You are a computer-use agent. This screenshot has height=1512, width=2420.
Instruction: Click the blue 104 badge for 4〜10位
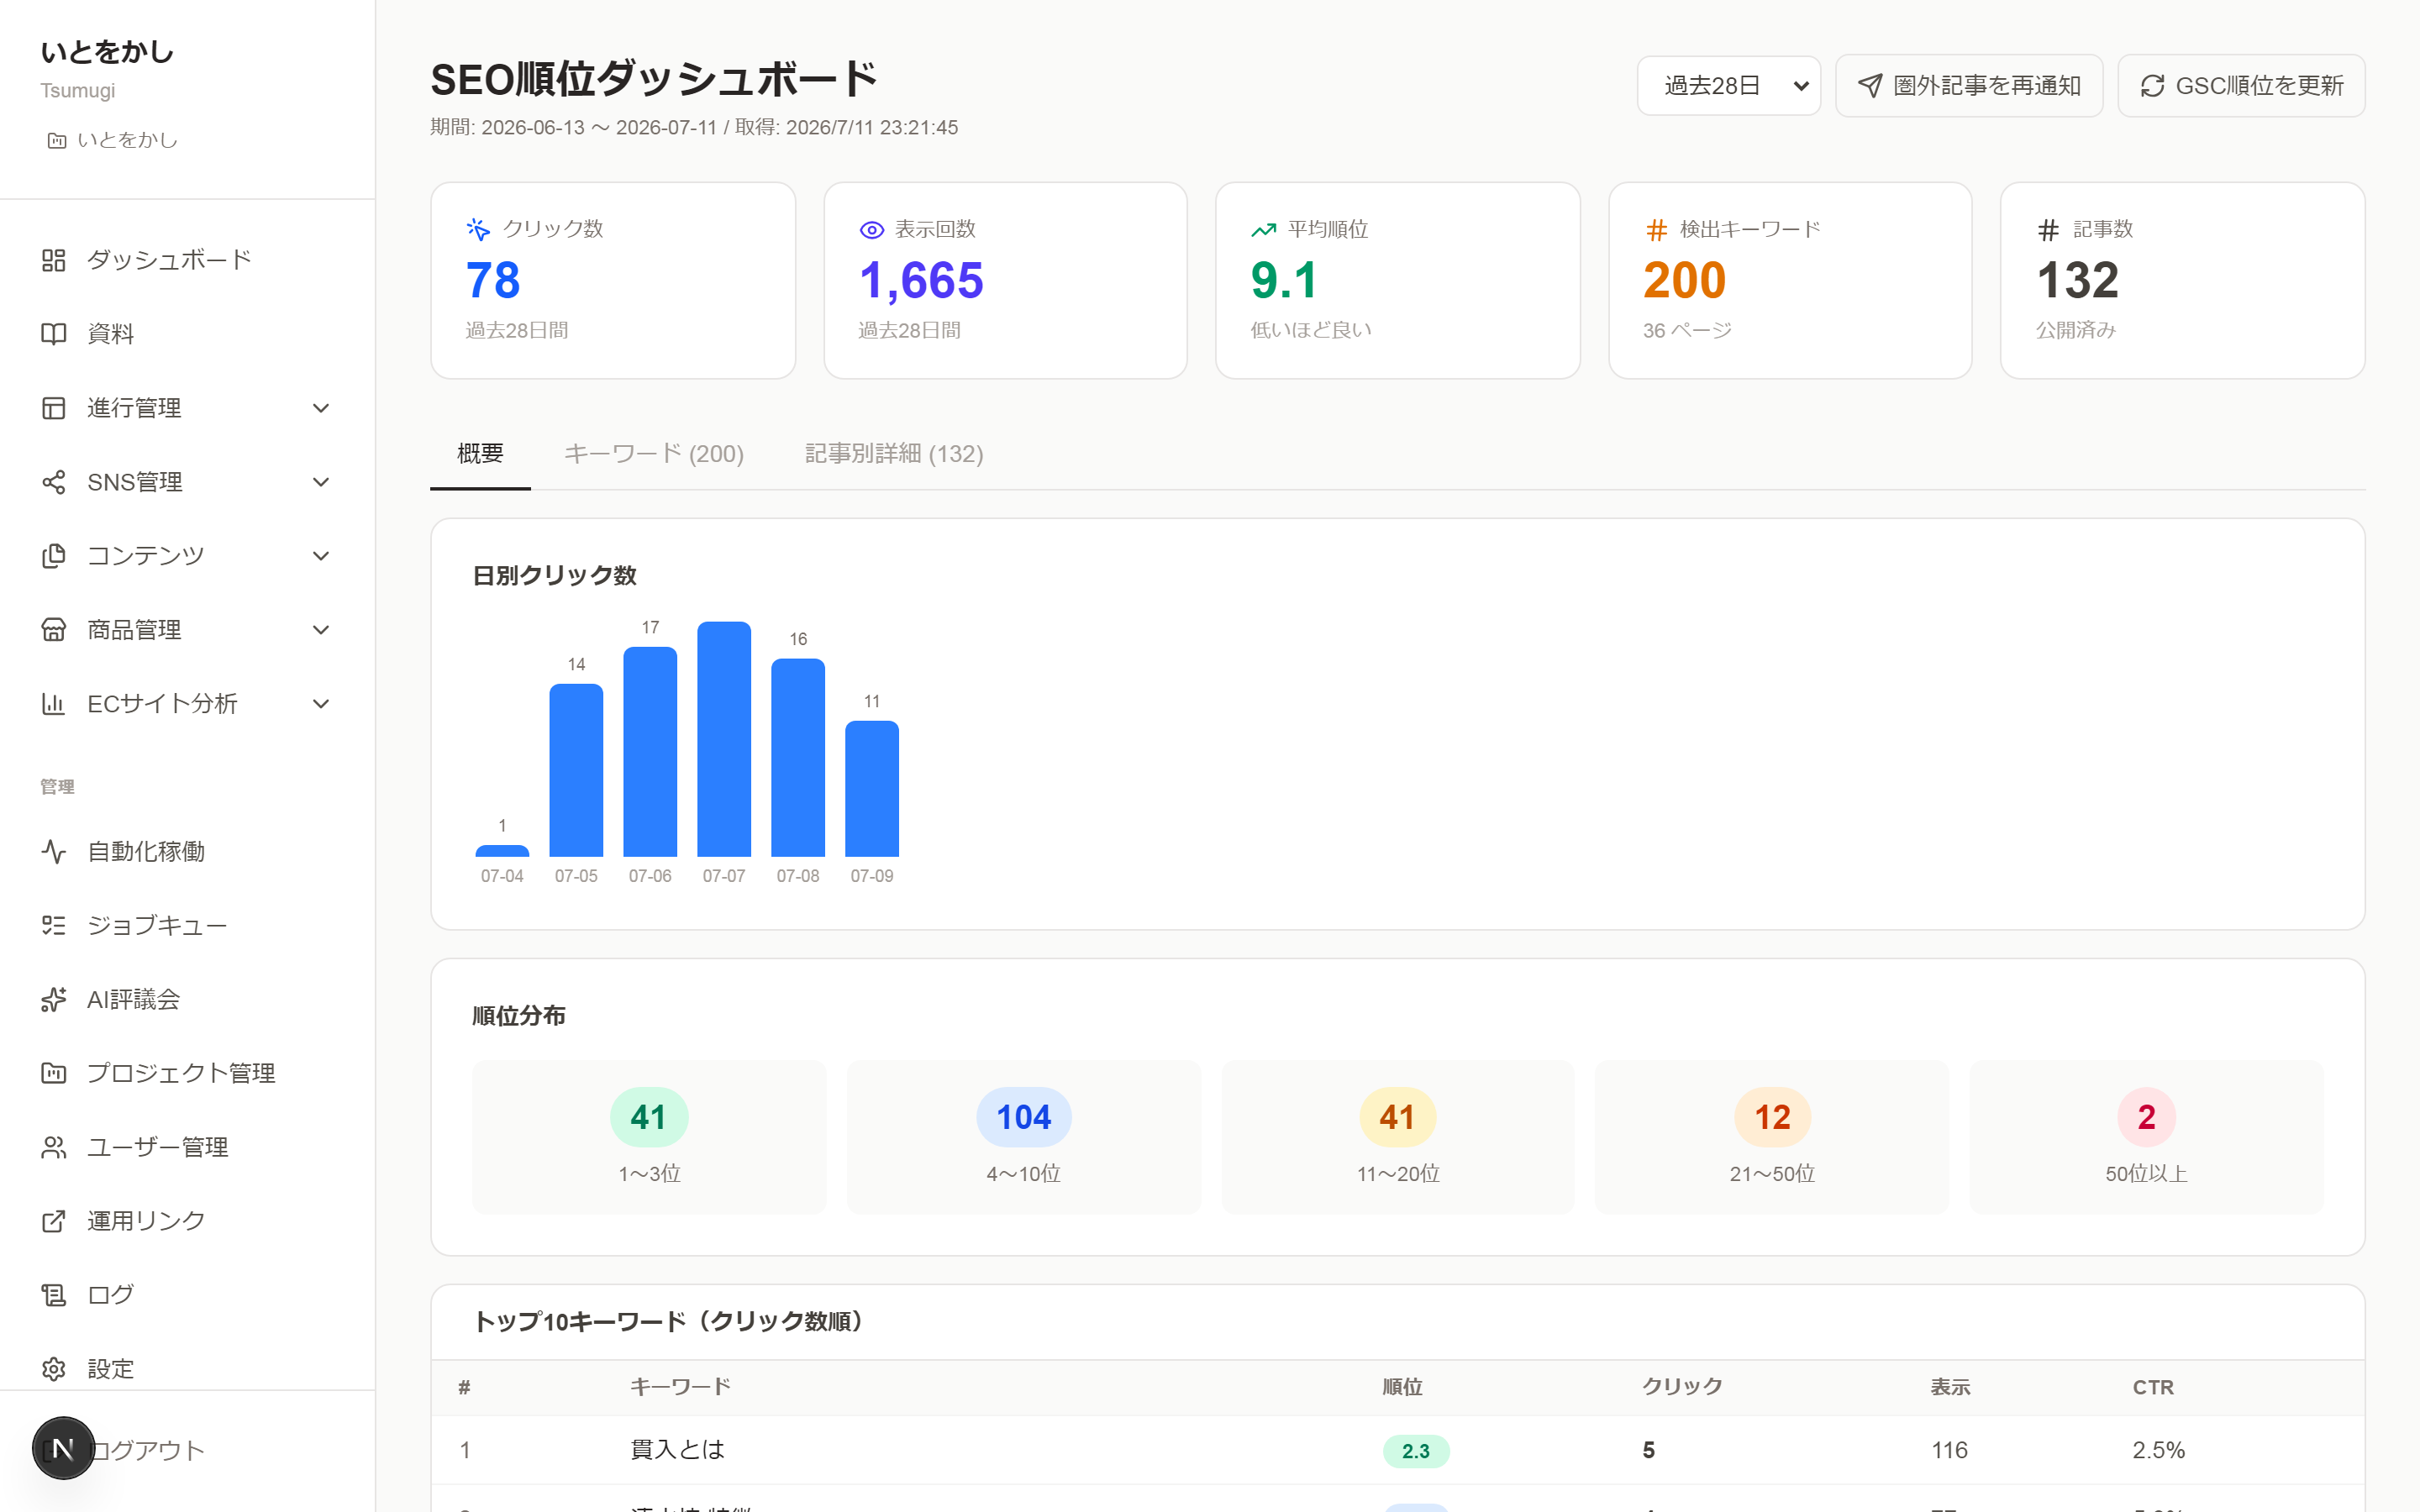pos(1023,1117)
